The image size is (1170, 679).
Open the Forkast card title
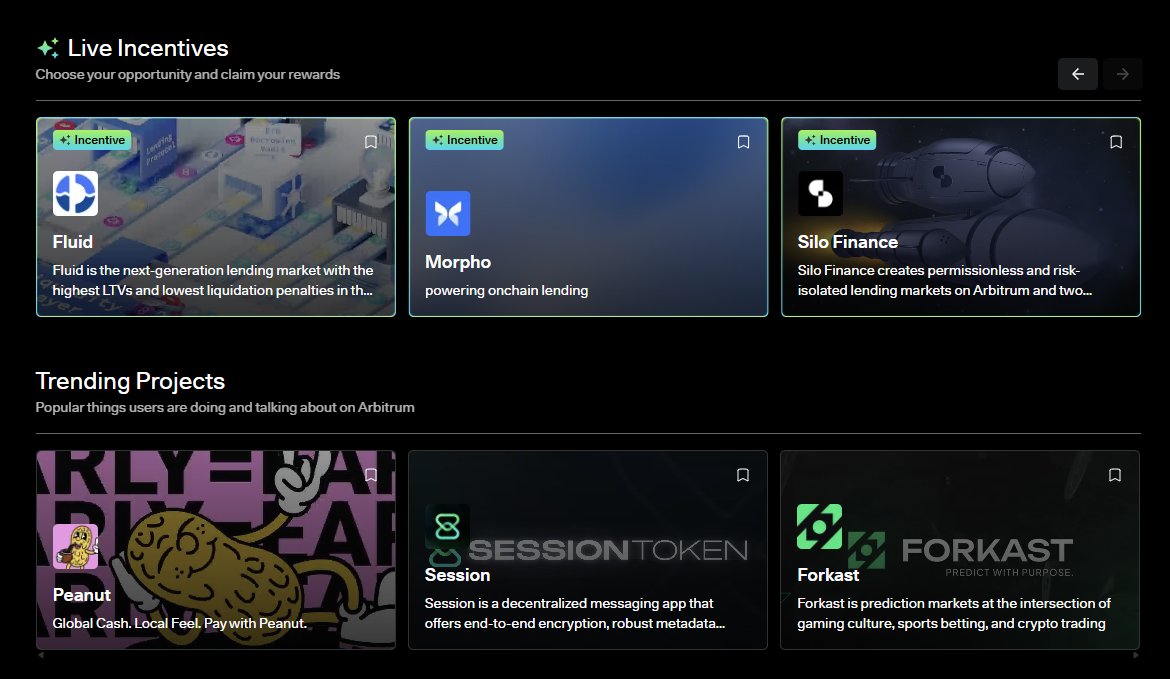tap(828, 575)
